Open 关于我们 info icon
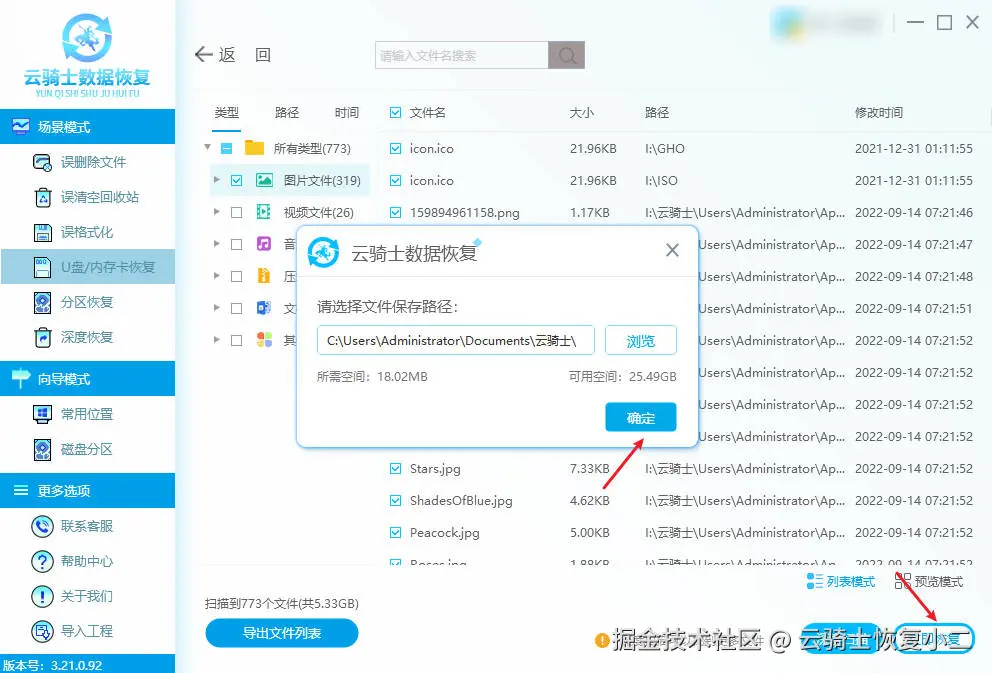 pyautogui.click(x=42, y=596)
